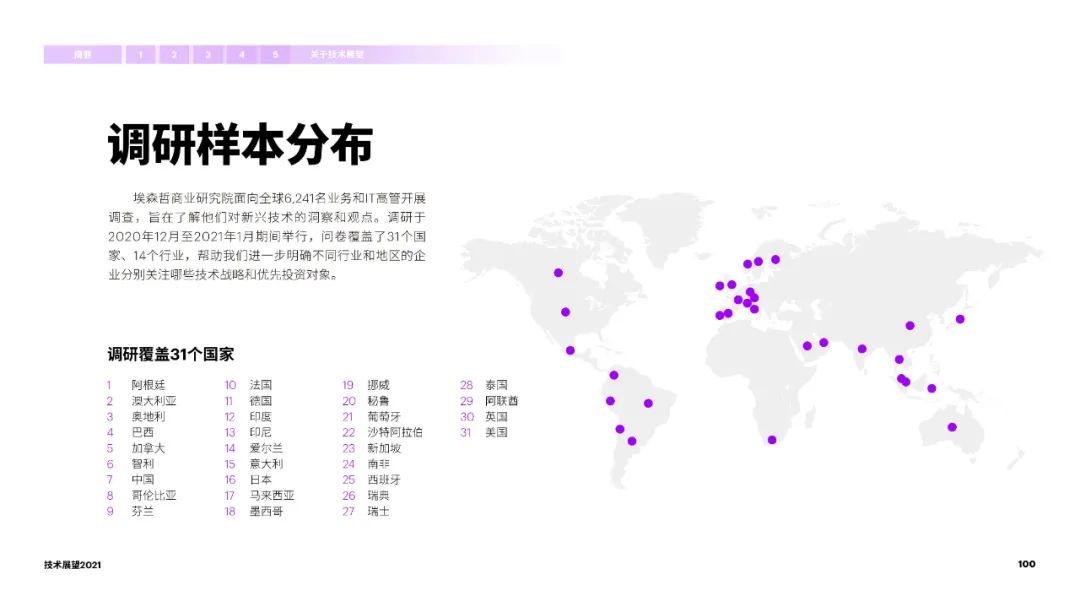Select the 马来西亚 entry in the country list
1080x607 pixels.
[271, 495]
